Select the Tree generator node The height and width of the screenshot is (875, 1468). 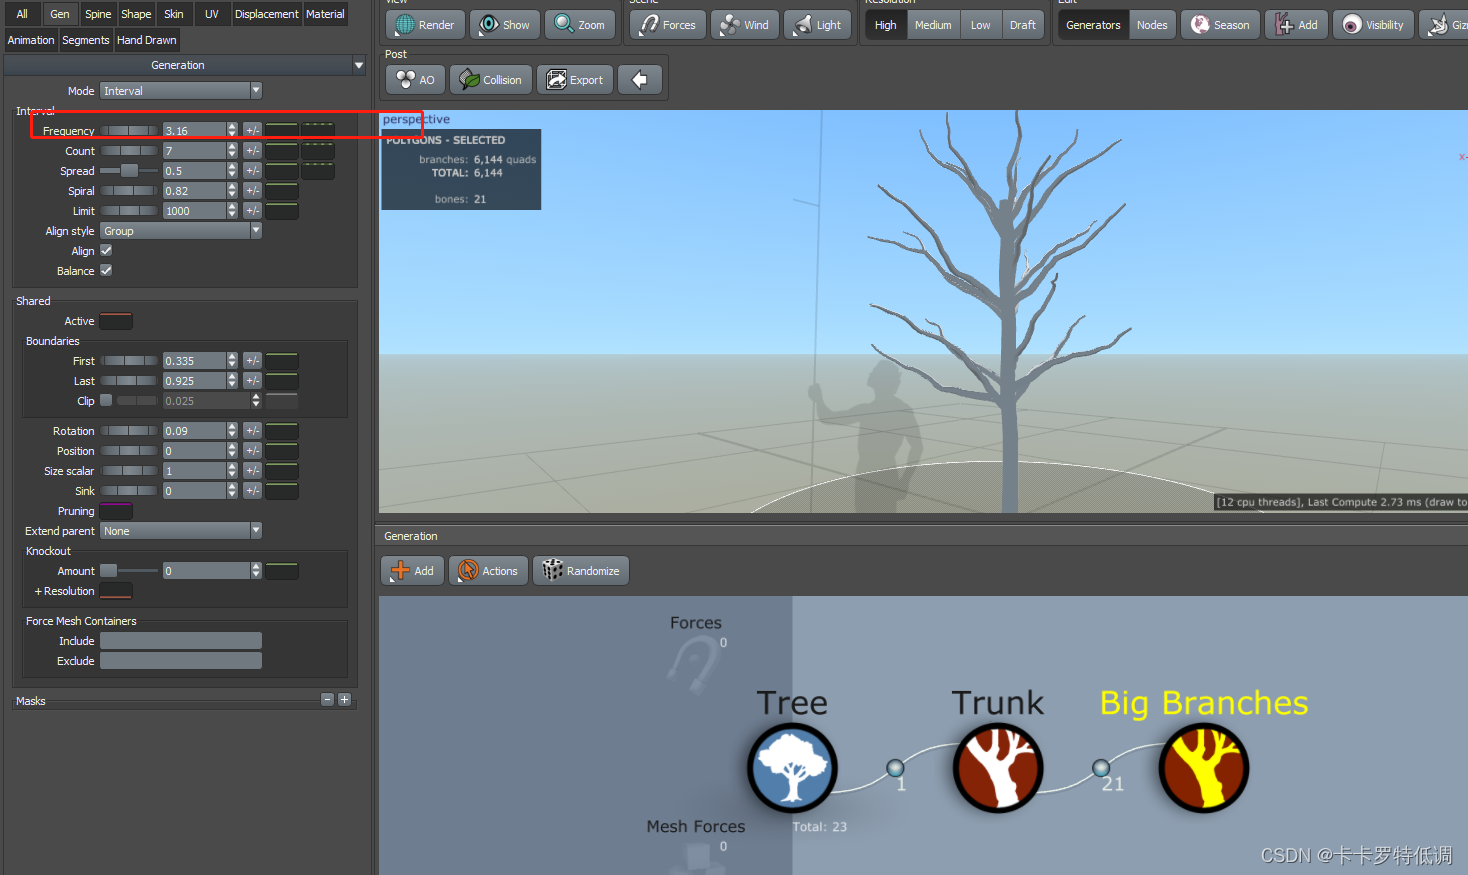coord(792,768)
